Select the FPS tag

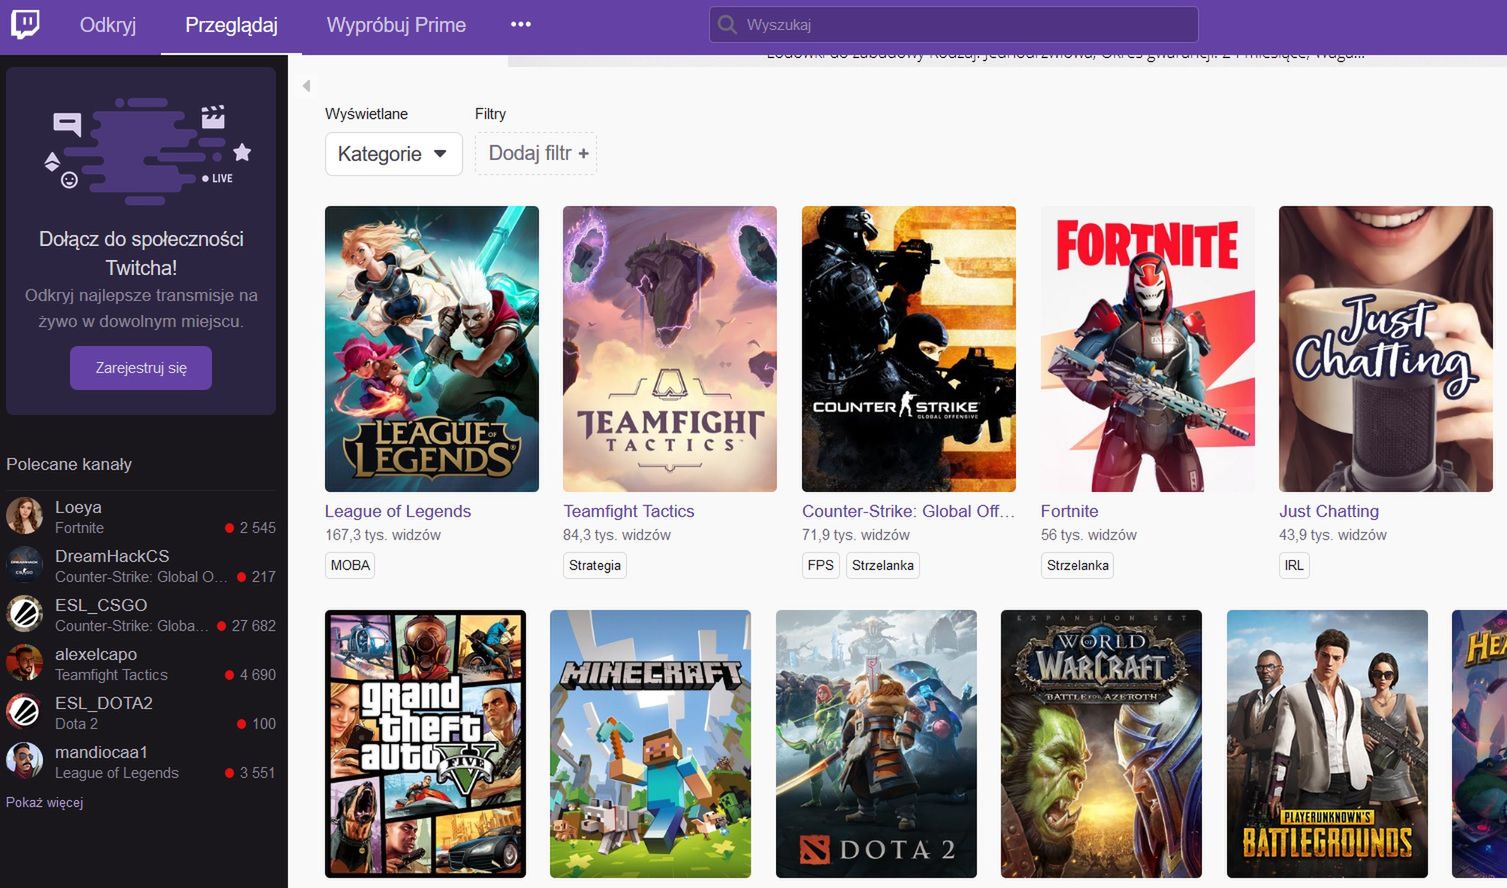point(821,565)
